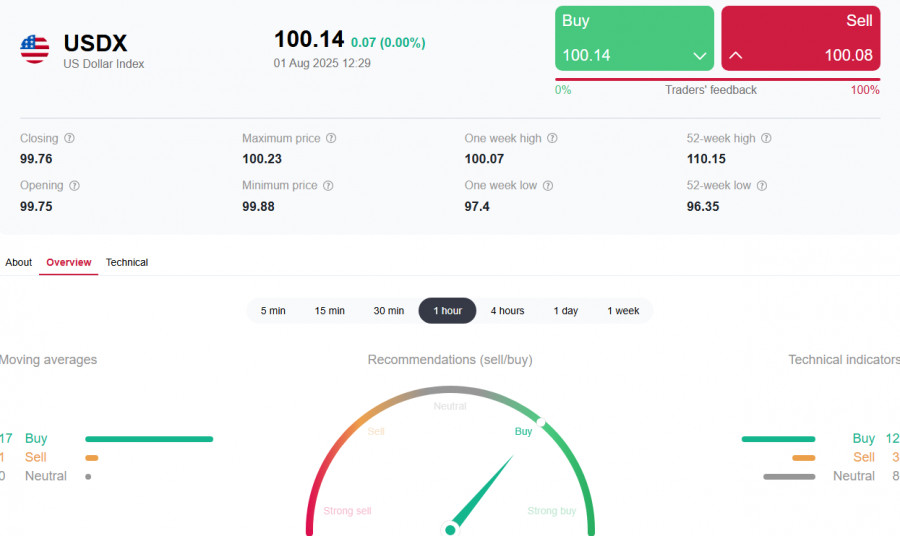900x536 pixels.
Task: Click the green moving averages Buy bar
Action: 149,439
